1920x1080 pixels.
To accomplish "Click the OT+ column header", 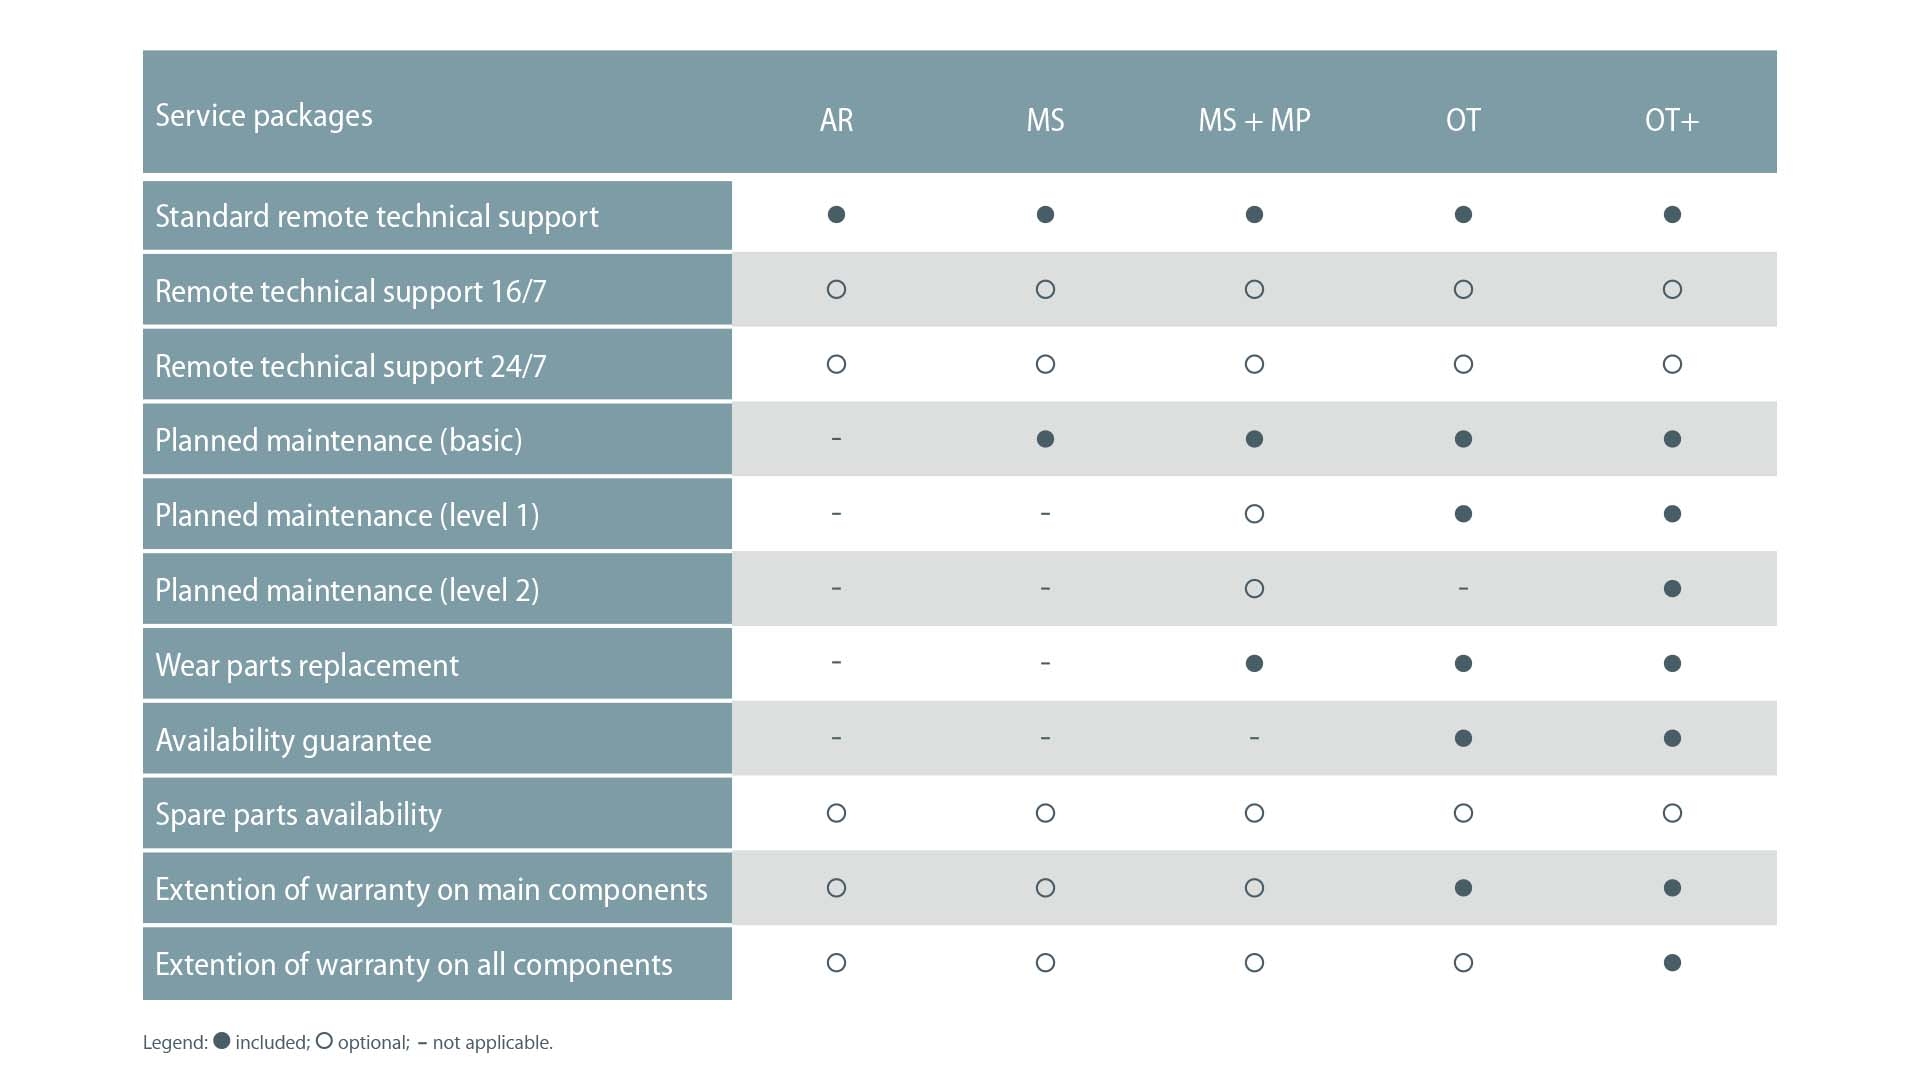I will coord(1672,121).
